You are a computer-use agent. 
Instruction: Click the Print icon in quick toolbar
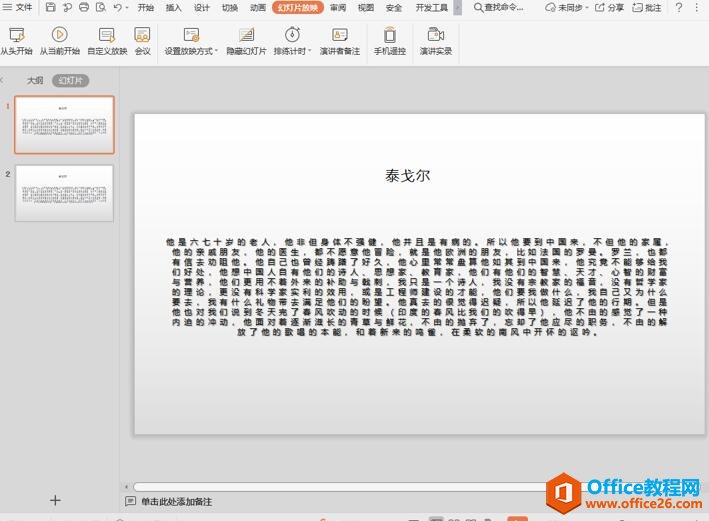point(84,7)
